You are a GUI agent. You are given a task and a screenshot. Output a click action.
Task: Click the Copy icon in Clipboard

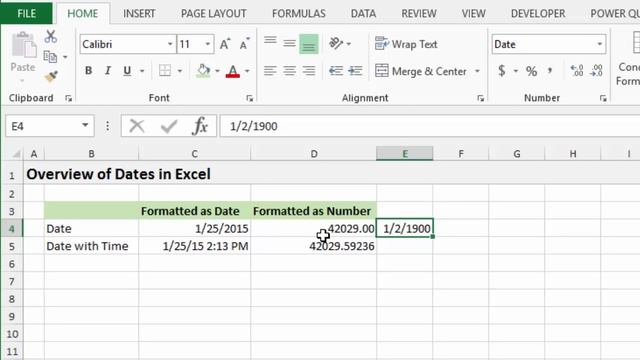coord(50,57)
